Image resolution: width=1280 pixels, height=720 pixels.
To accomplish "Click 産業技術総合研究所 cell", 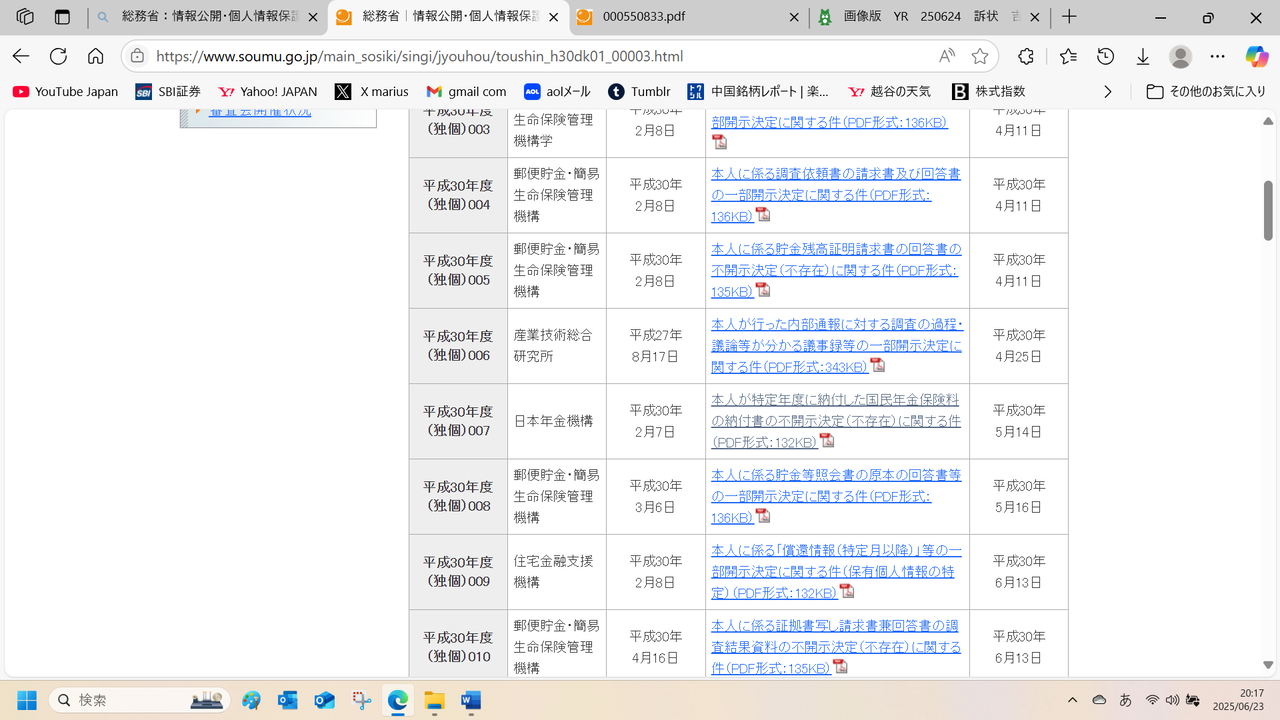I will (x=557, y=346).
